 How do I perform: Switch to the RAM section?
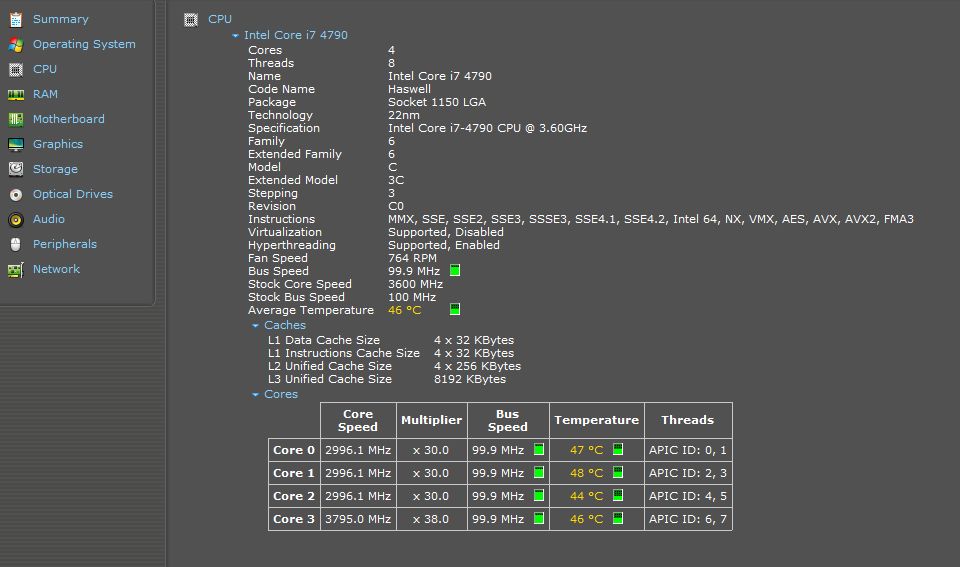(x=45, y=94)
